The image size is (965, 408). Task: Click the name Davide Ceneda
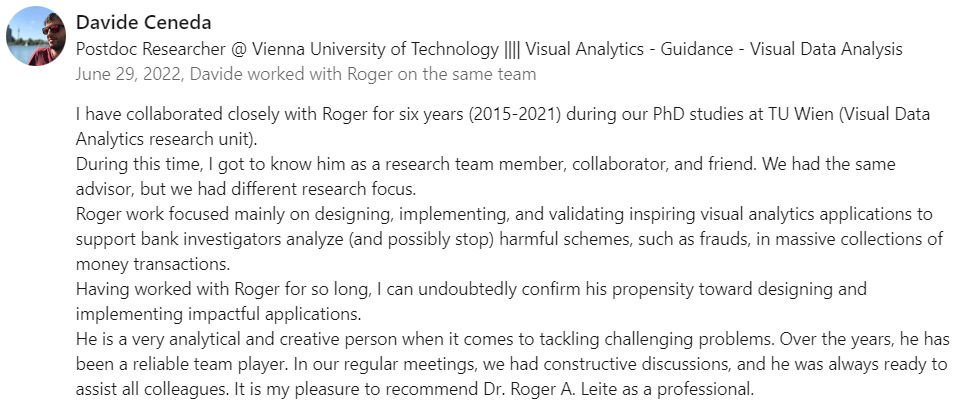143,23
